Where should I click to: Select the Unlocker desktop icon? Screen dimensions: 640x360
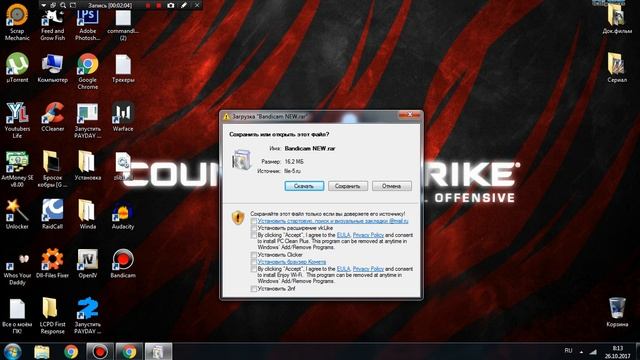coord(17,214)
